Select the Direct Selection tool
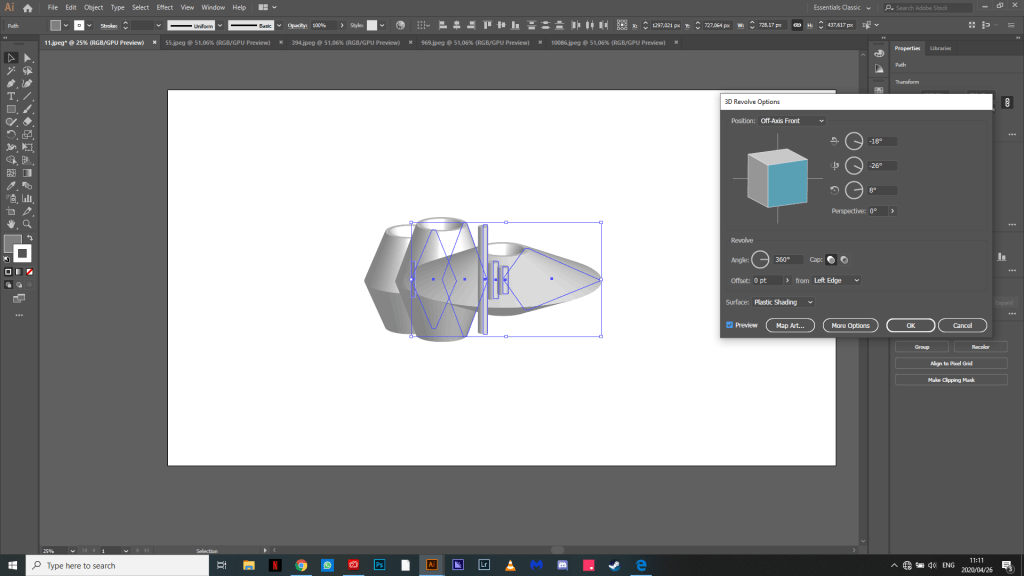 (28, 58)
